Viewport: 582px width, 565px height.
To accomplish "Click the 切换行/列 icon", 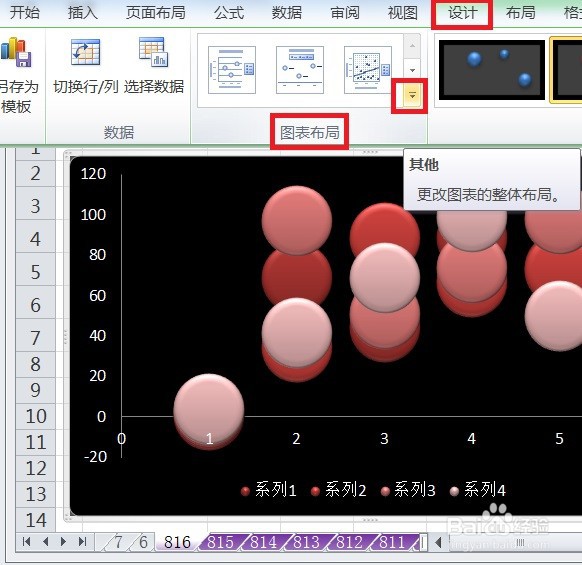I will coord(85,52).
